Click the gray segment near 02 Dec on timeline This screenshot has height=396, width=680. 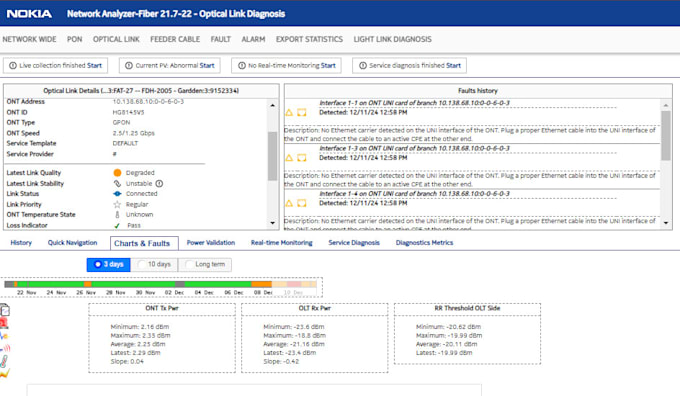click(180, 284)
